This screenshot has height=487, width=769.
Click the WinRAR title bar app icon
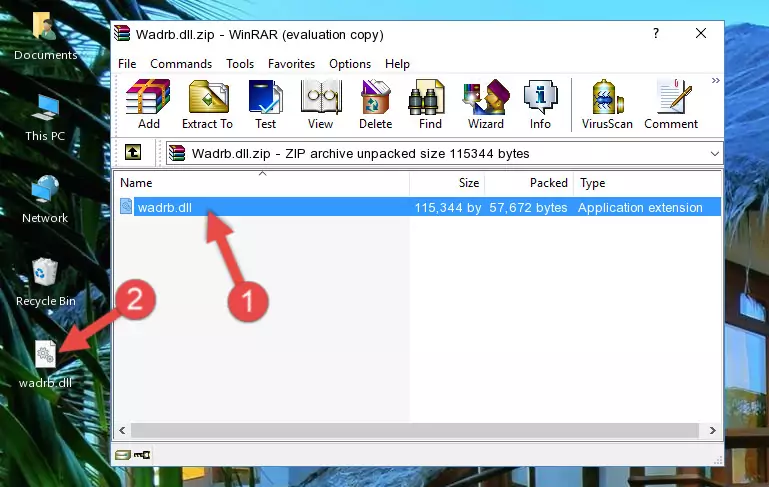click(x=122, y=34)
